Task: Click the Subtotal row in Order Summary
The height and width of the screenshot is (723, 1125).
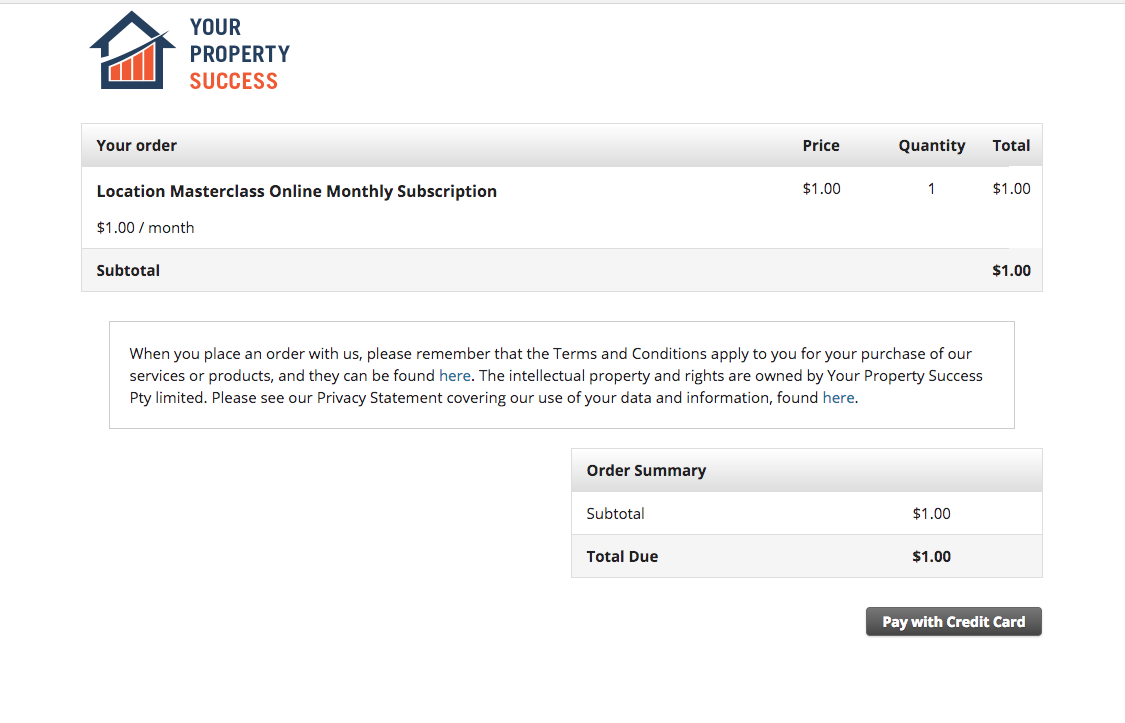Action: [615, 514]
